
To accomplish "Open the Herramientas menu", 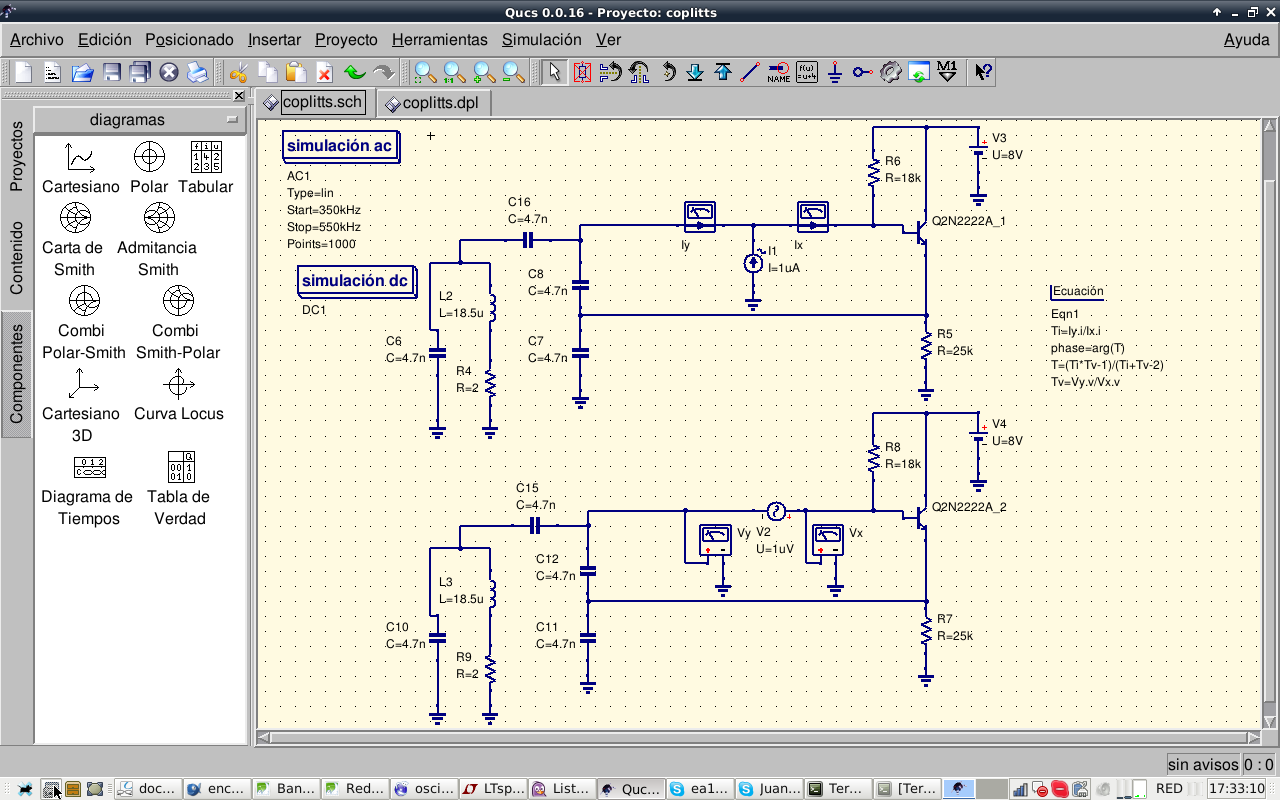I will pyautogui.click(x=439, y=40).
